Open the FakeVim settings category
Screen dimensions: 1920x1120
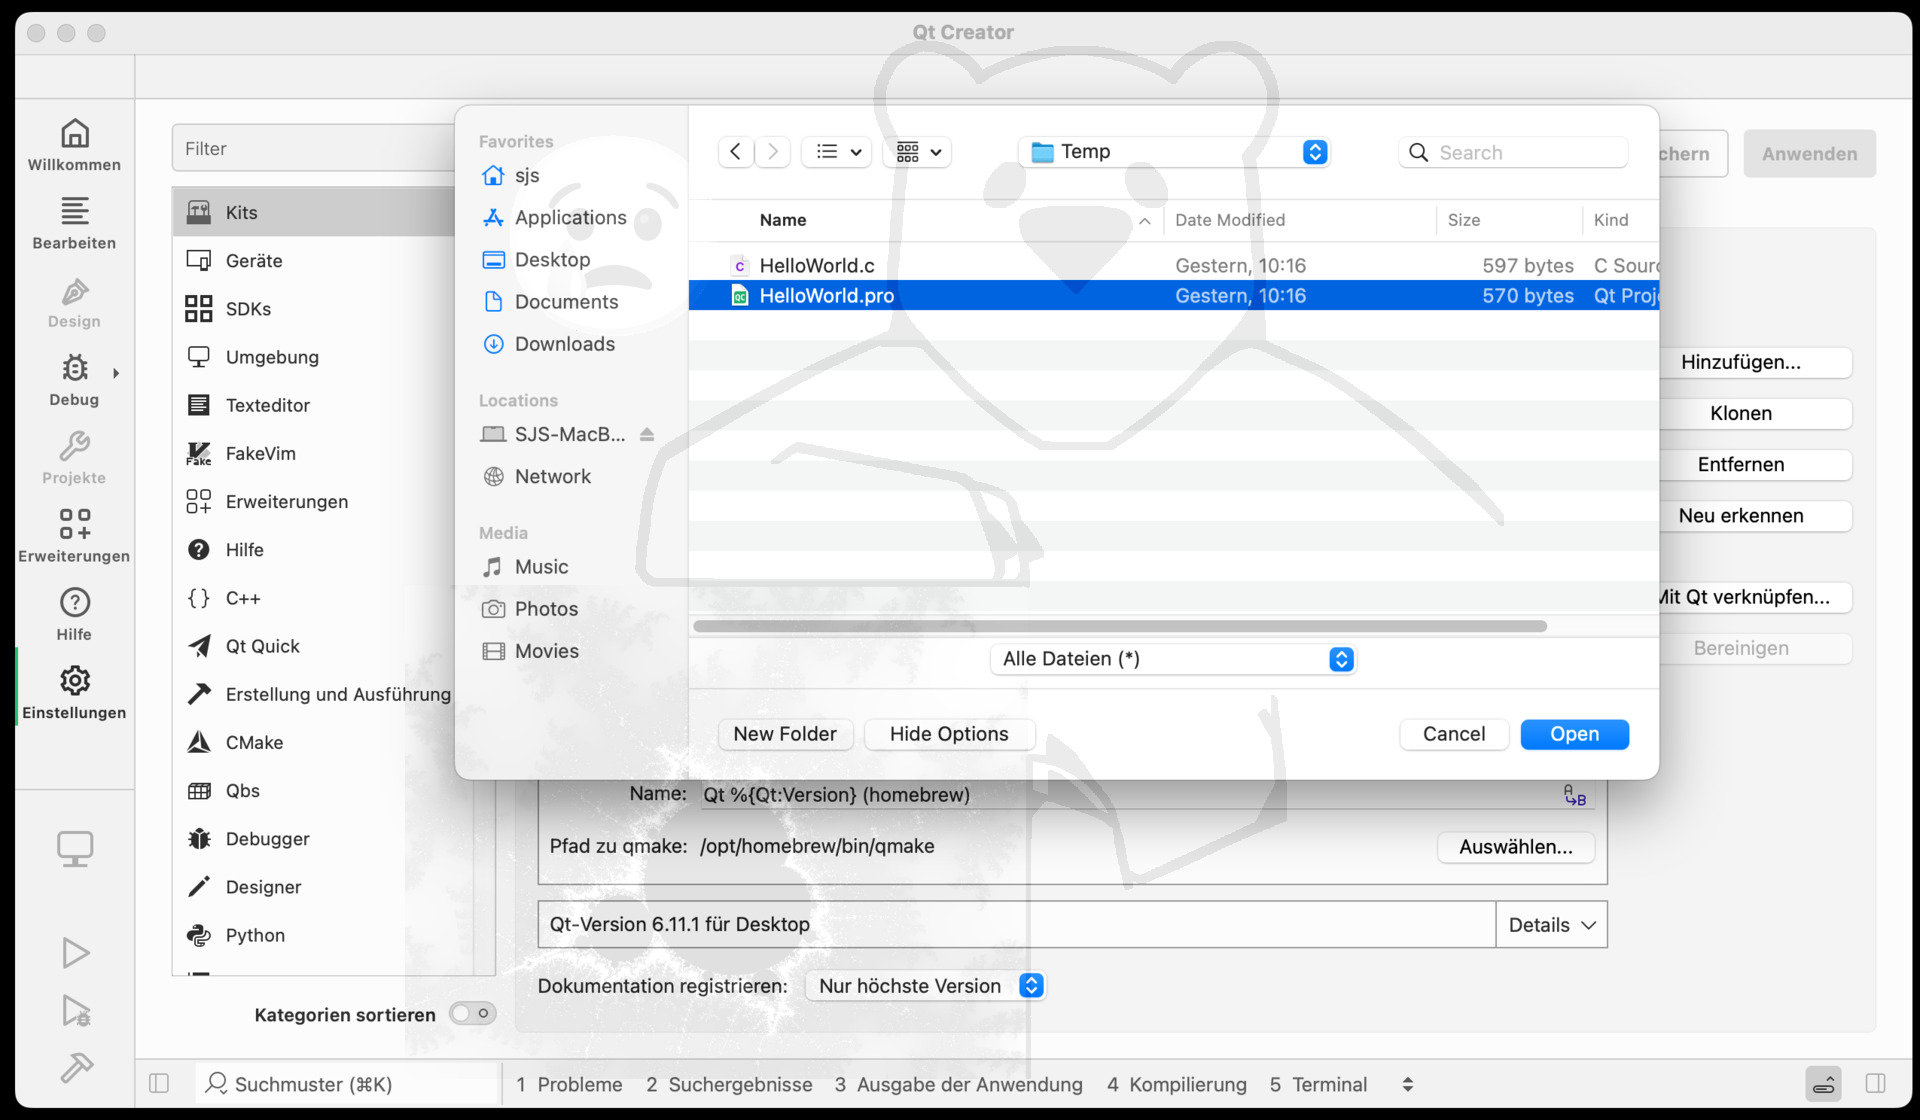(314, 453)
